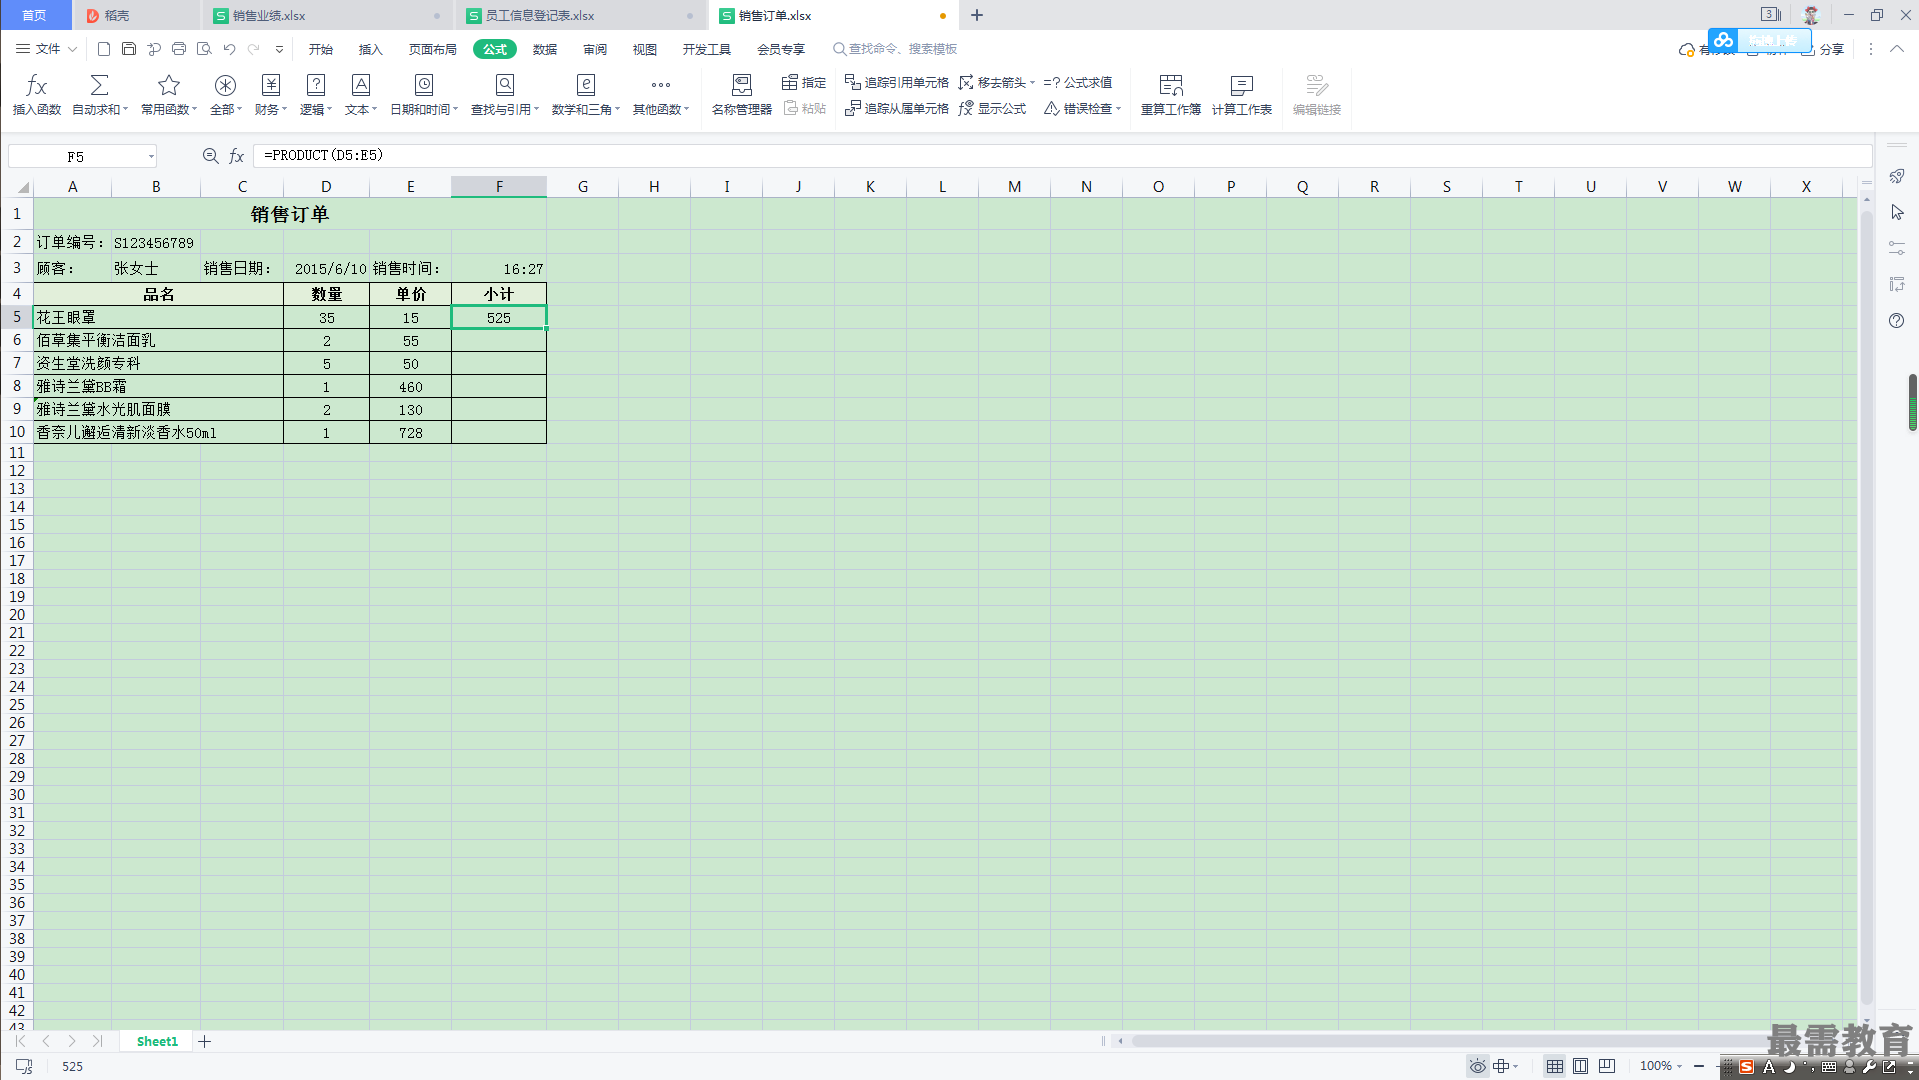Screen dimensions: 1919x1080
Task: Open the Logical functions (逻辑) icon
Action: (x=315, y=85)
